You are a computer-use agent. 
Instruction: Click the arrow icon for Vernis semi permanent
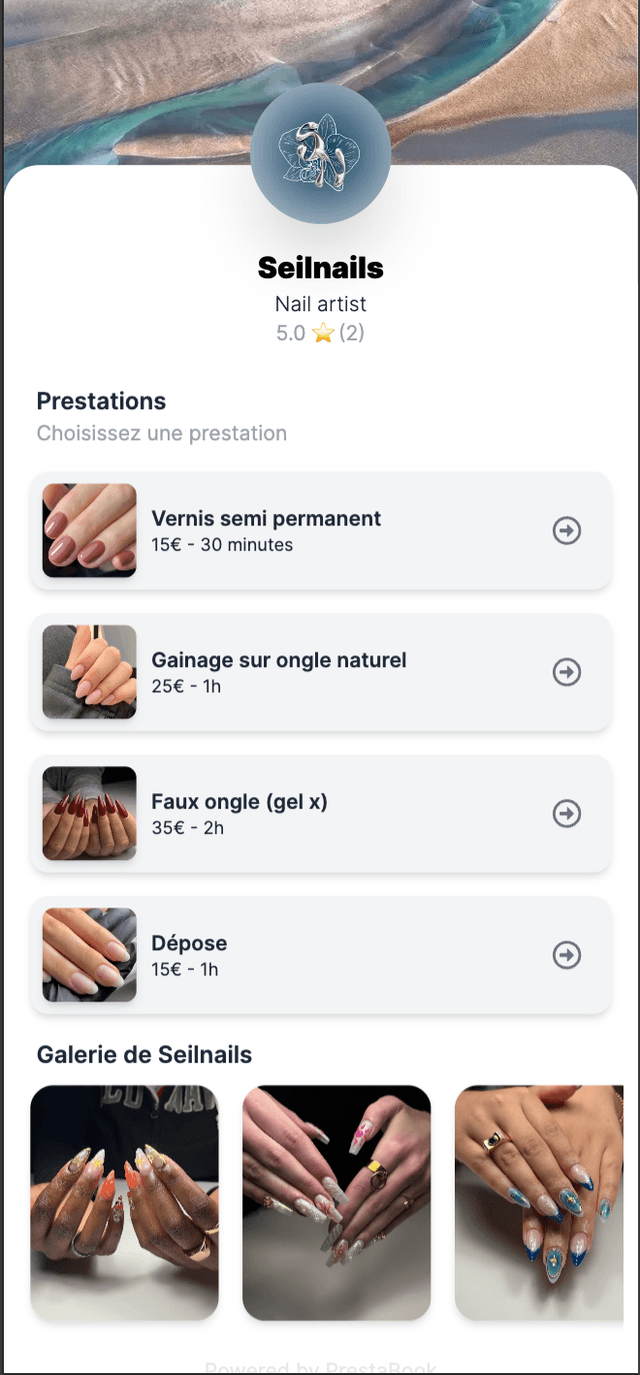[567, 531]
